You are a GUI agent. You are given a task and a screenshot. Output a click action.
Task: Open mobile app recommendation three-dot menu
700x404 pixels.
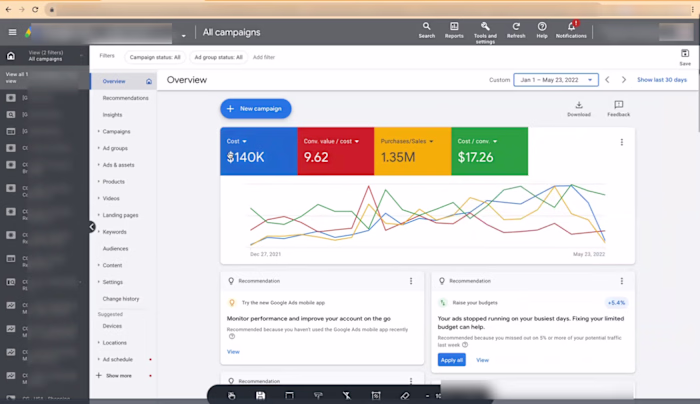[x=411, y=281]
